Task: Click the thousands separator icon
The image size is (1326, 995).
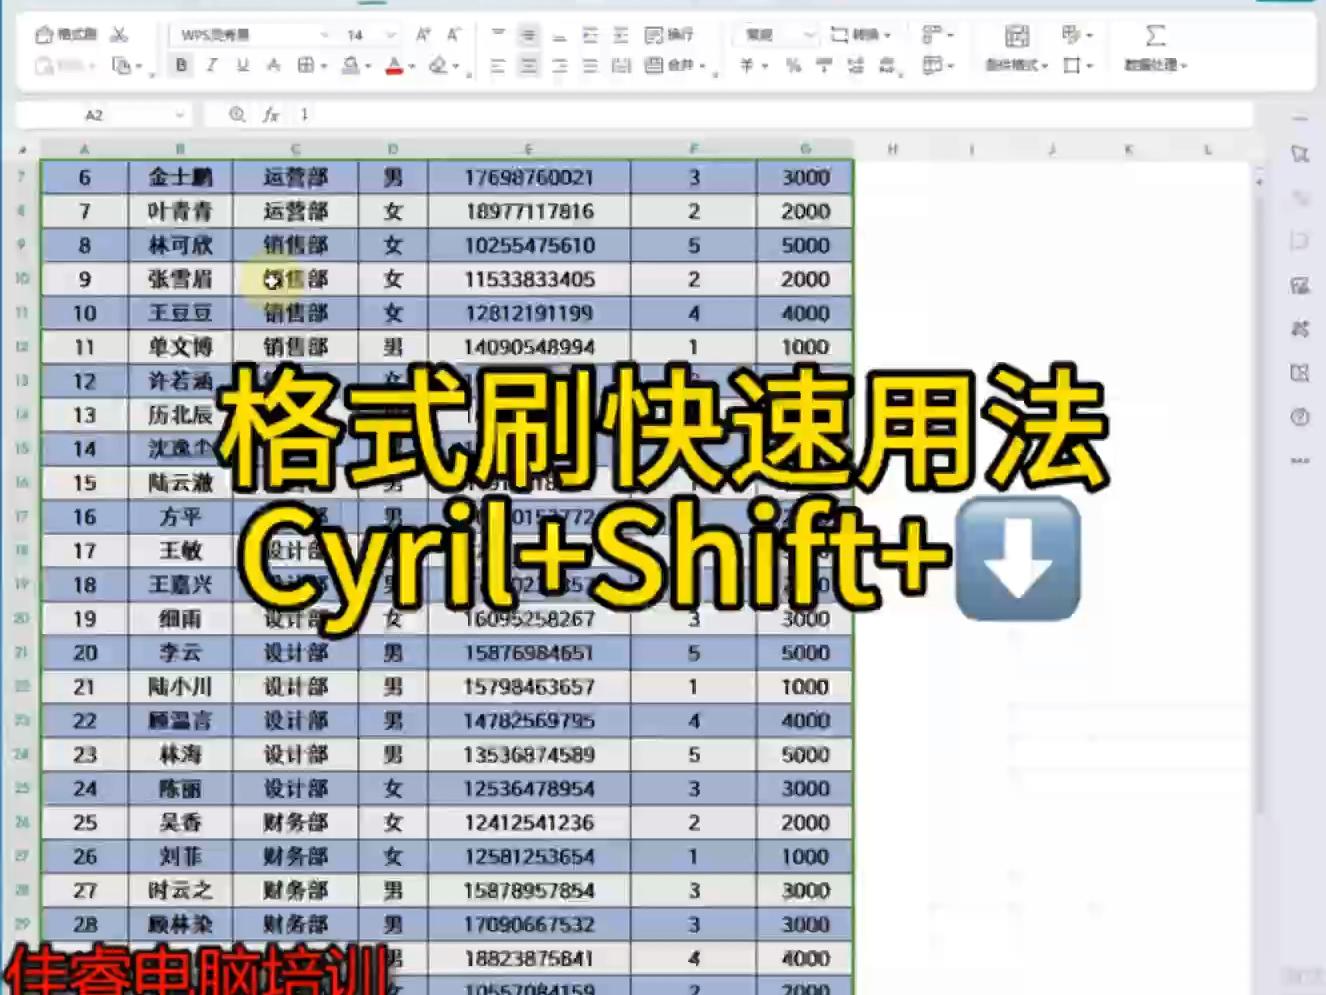Action: (x=824, y=66)
